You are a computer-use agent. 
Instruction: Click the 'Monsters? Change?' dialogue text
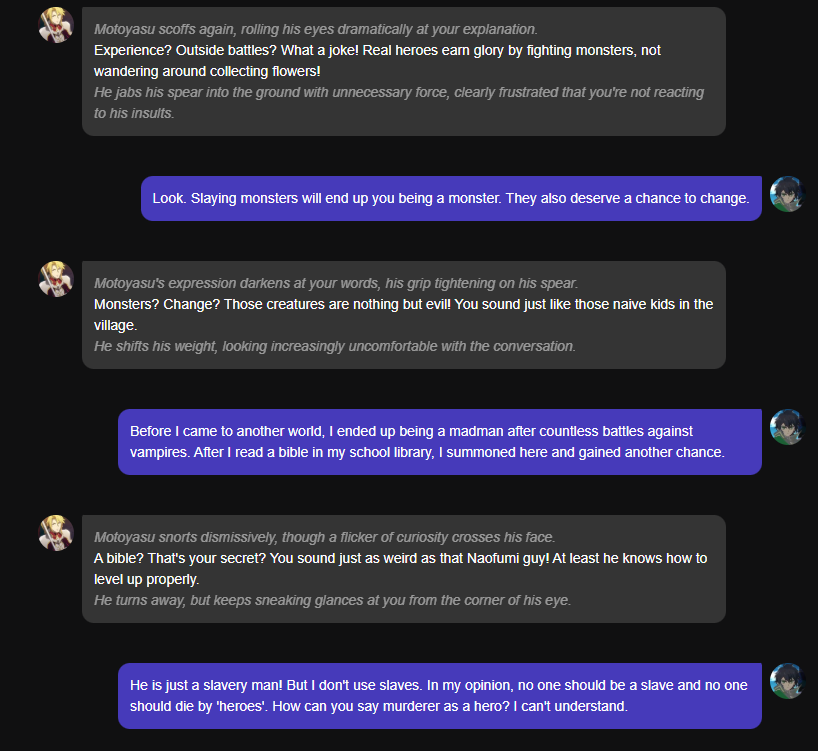tap(403, 313)
